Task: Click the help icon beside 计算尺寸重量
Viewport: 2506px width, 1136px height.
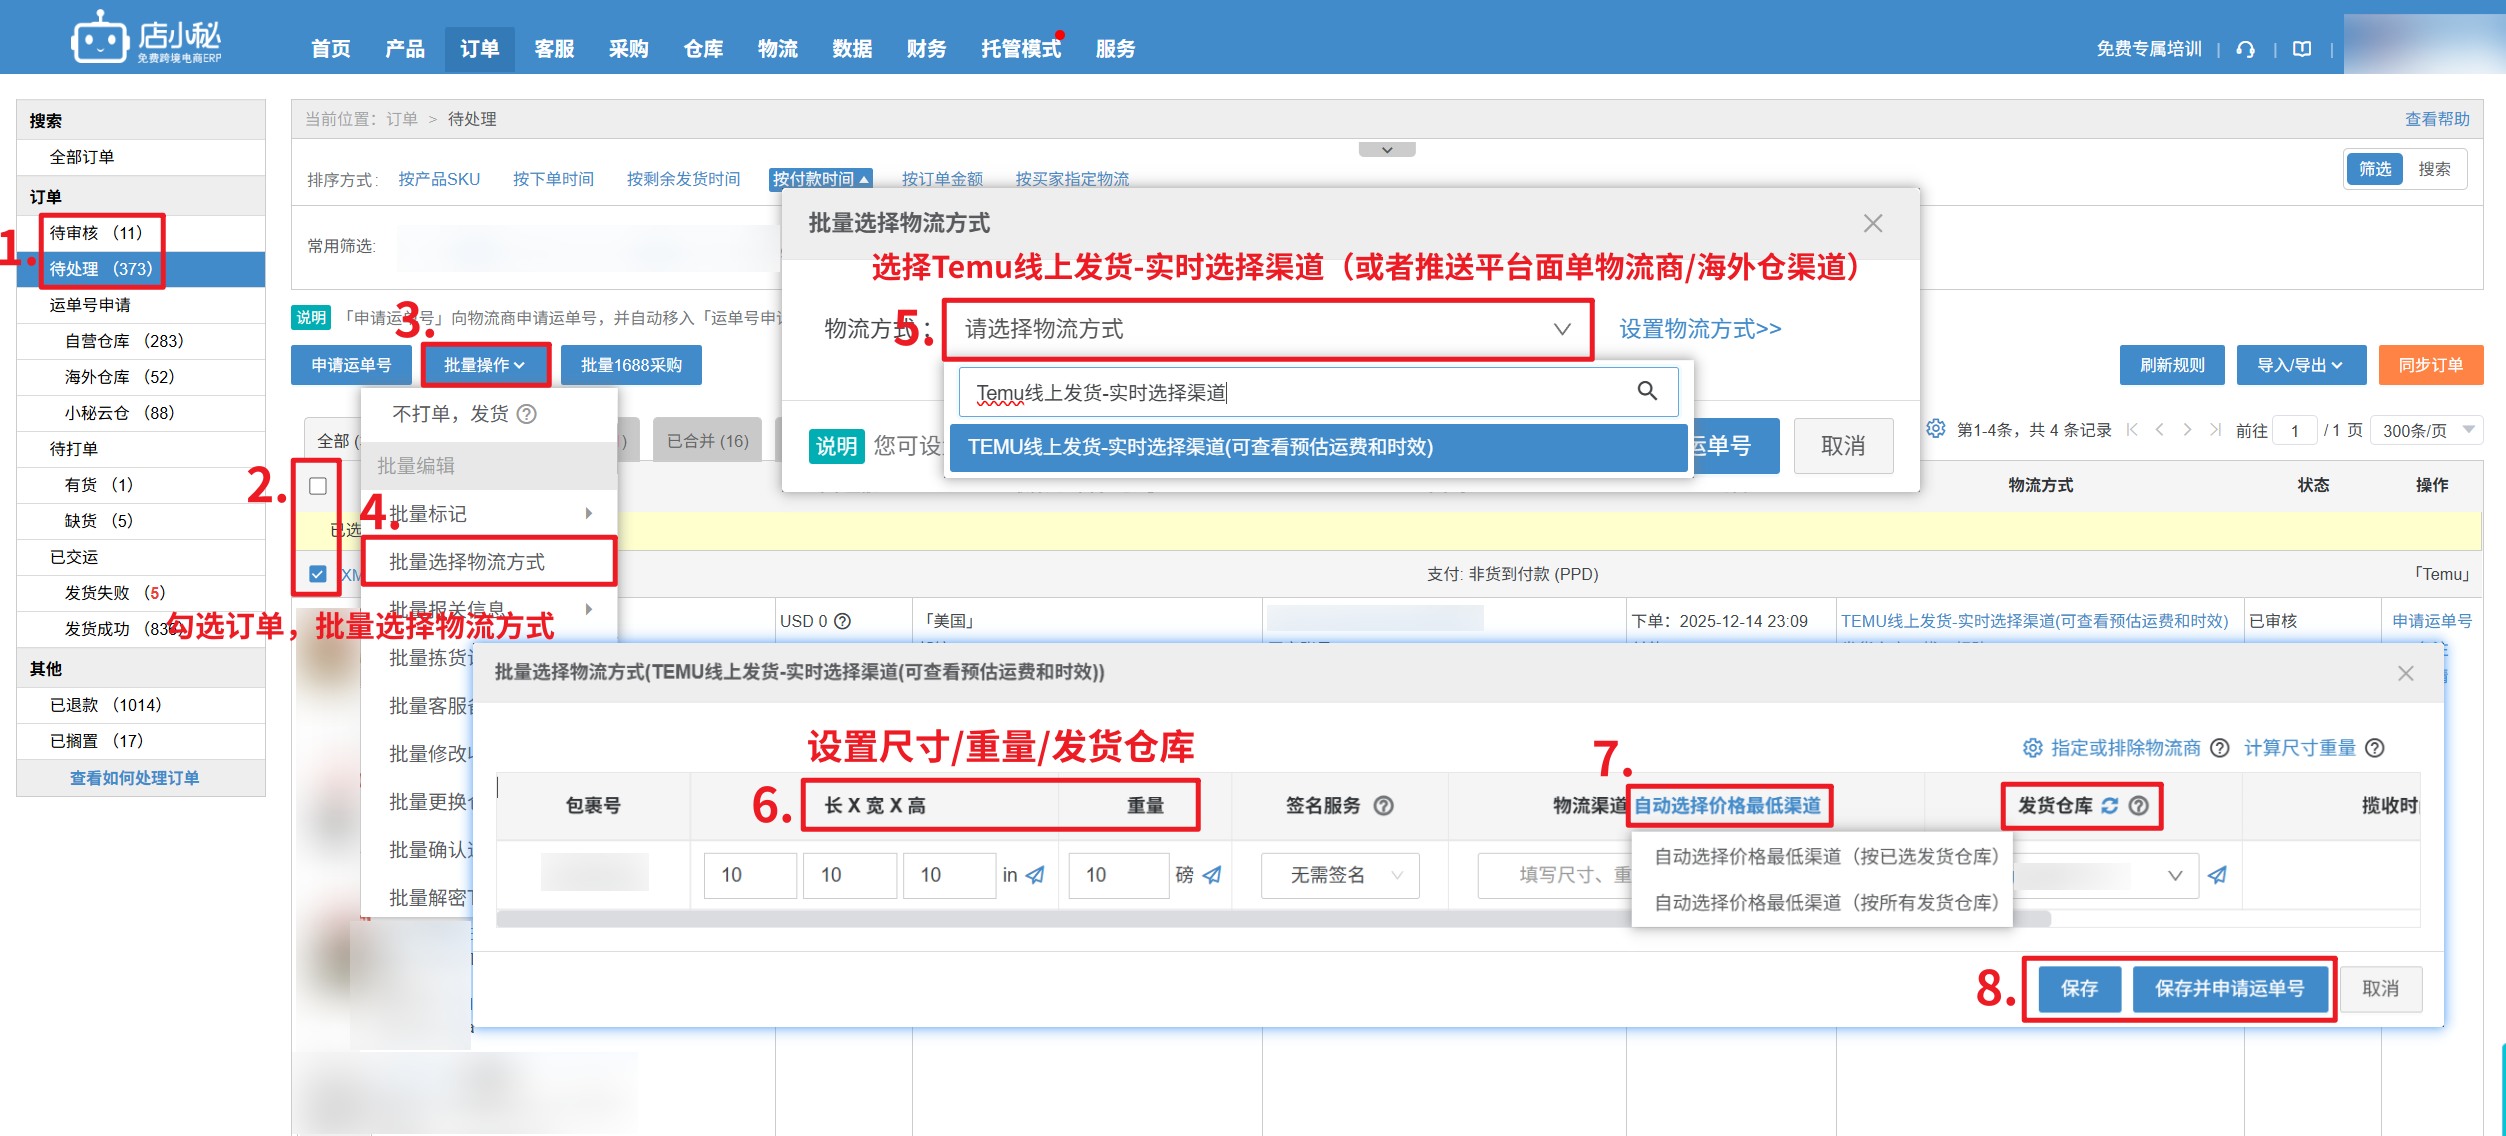Action: [2376, 748]
